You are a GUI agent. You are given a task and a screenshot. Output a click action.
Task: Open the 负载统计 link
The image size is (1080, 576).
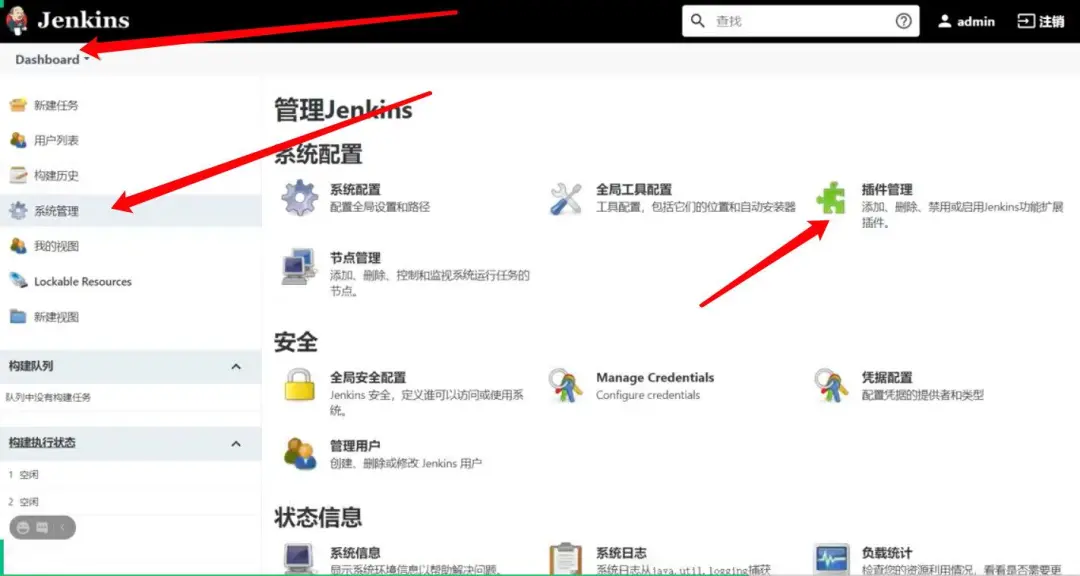click(x=887, y=553)
